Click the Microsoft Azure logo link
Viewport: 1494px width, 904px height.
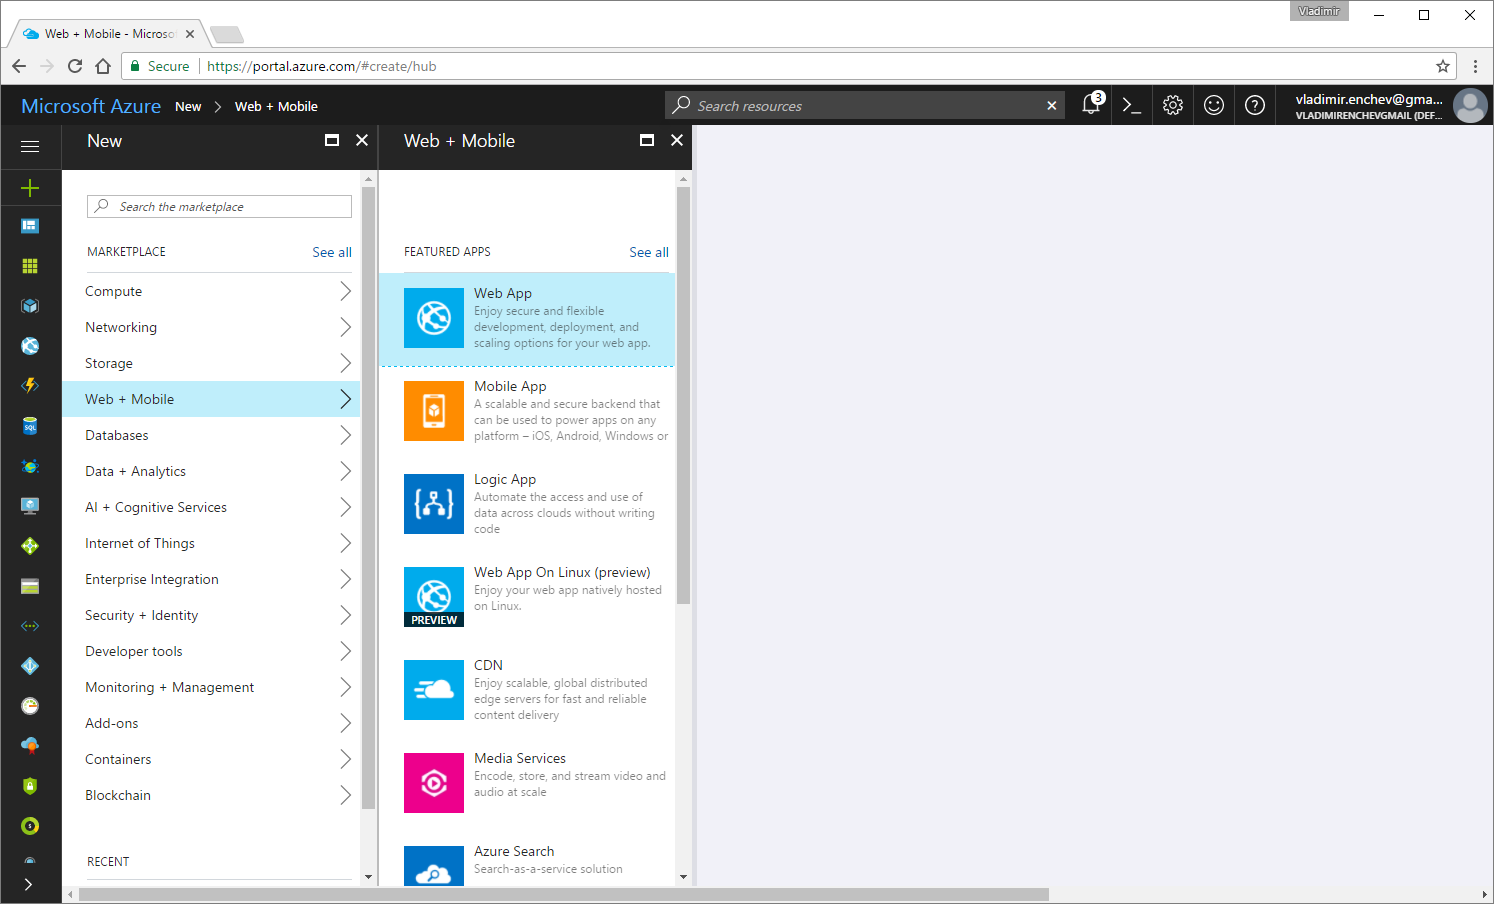(x=91, y=106)
